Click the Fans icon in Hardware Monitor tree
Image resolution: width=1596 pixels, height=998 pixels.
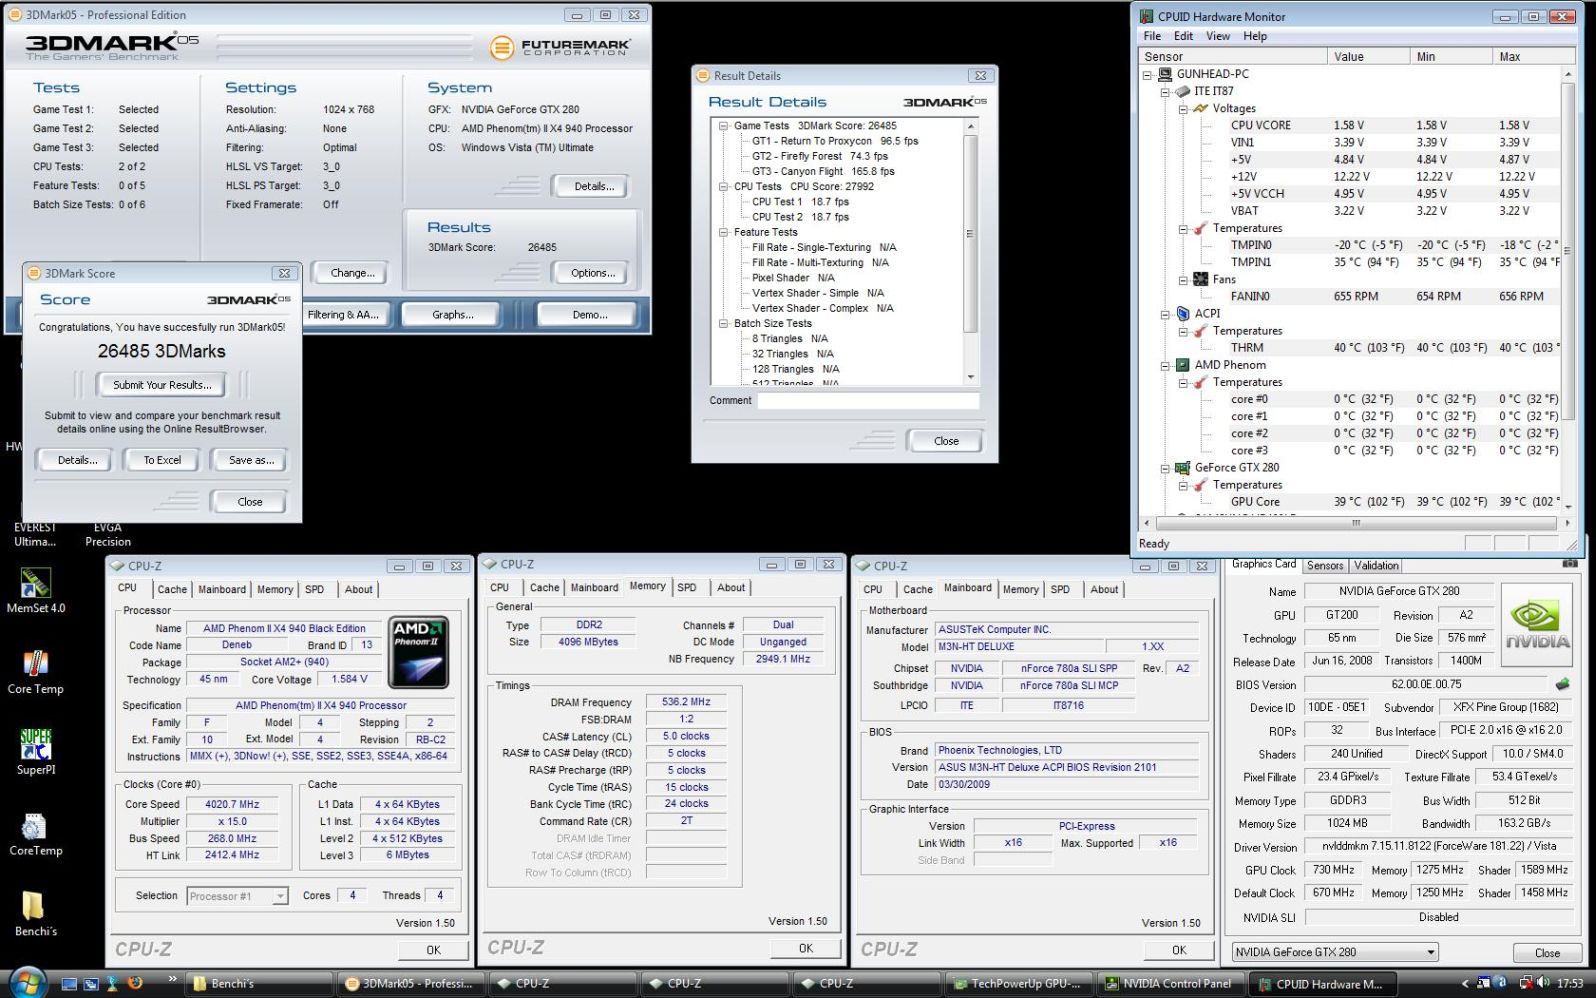1200,279
